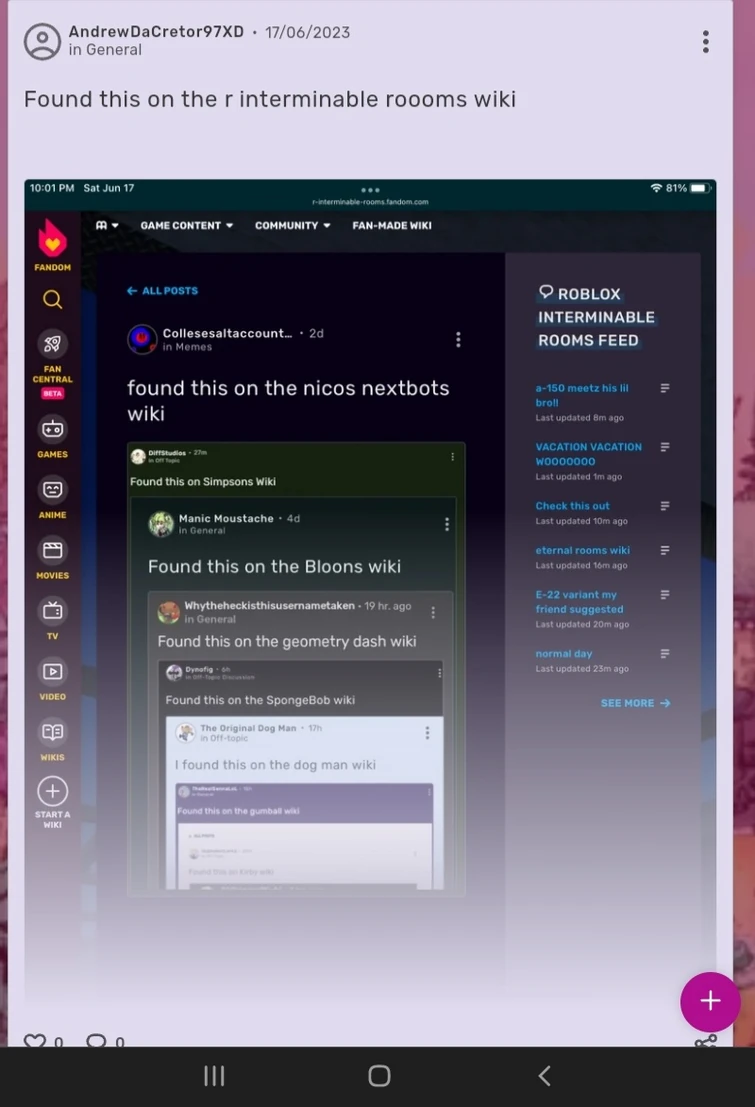Open the Games controller icon

click(x=52, y=429)
